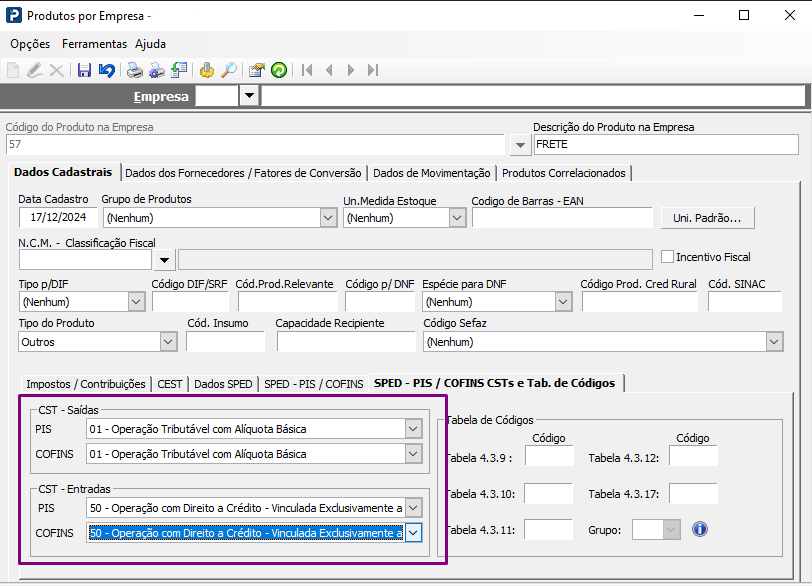Click the edit pencil toolbar icon
The width and height of the screenshot is (812, 586).
click(x=35, y=70)
